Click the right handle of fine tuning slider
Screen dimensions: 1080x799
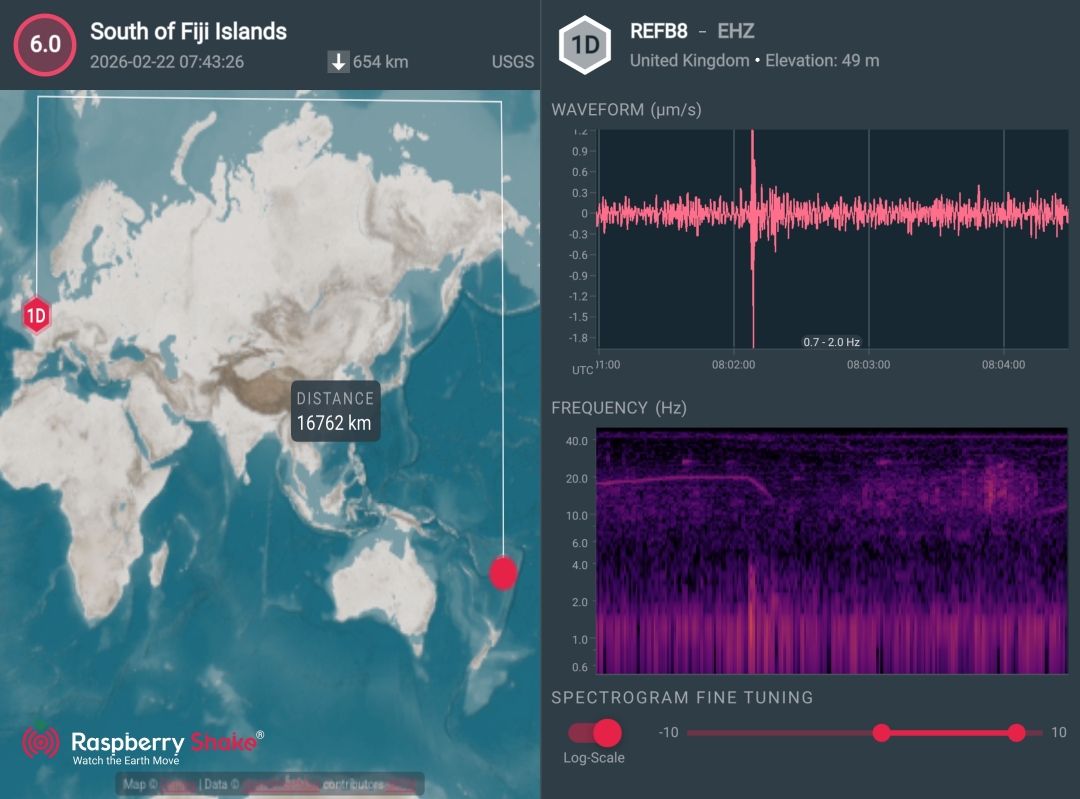click(1016, 733)
